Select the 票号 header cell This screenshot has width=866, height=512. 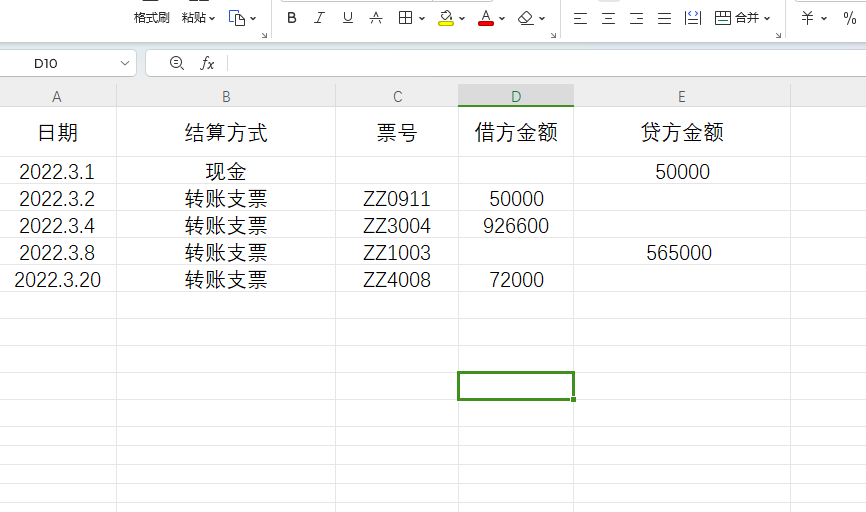click(x=397, y=132)
